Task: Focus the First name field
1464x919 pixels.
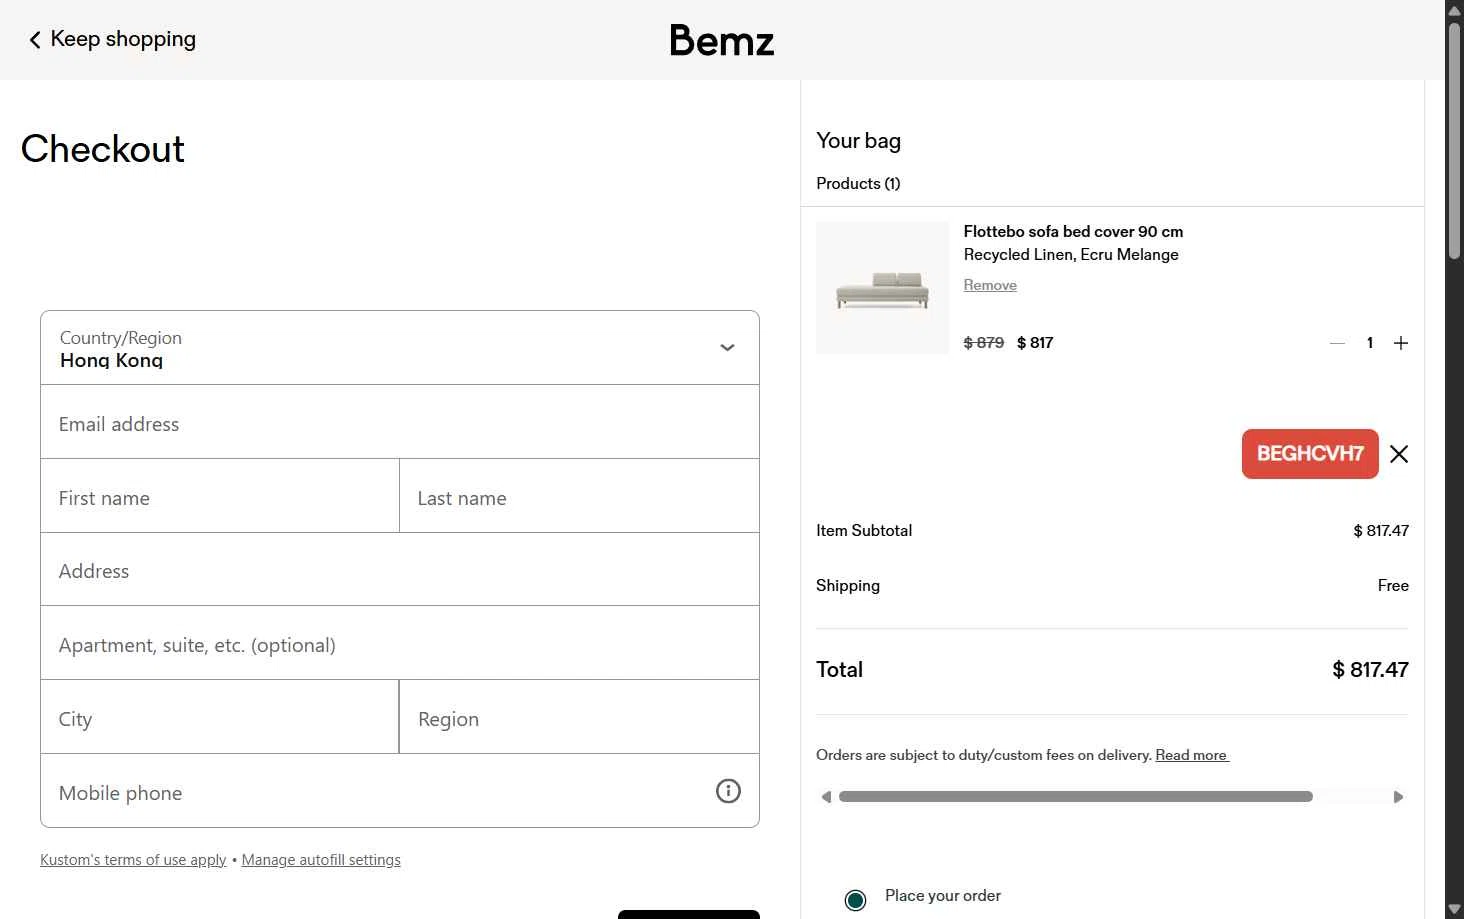Action: pyautogui.click(x=220, y=496)
